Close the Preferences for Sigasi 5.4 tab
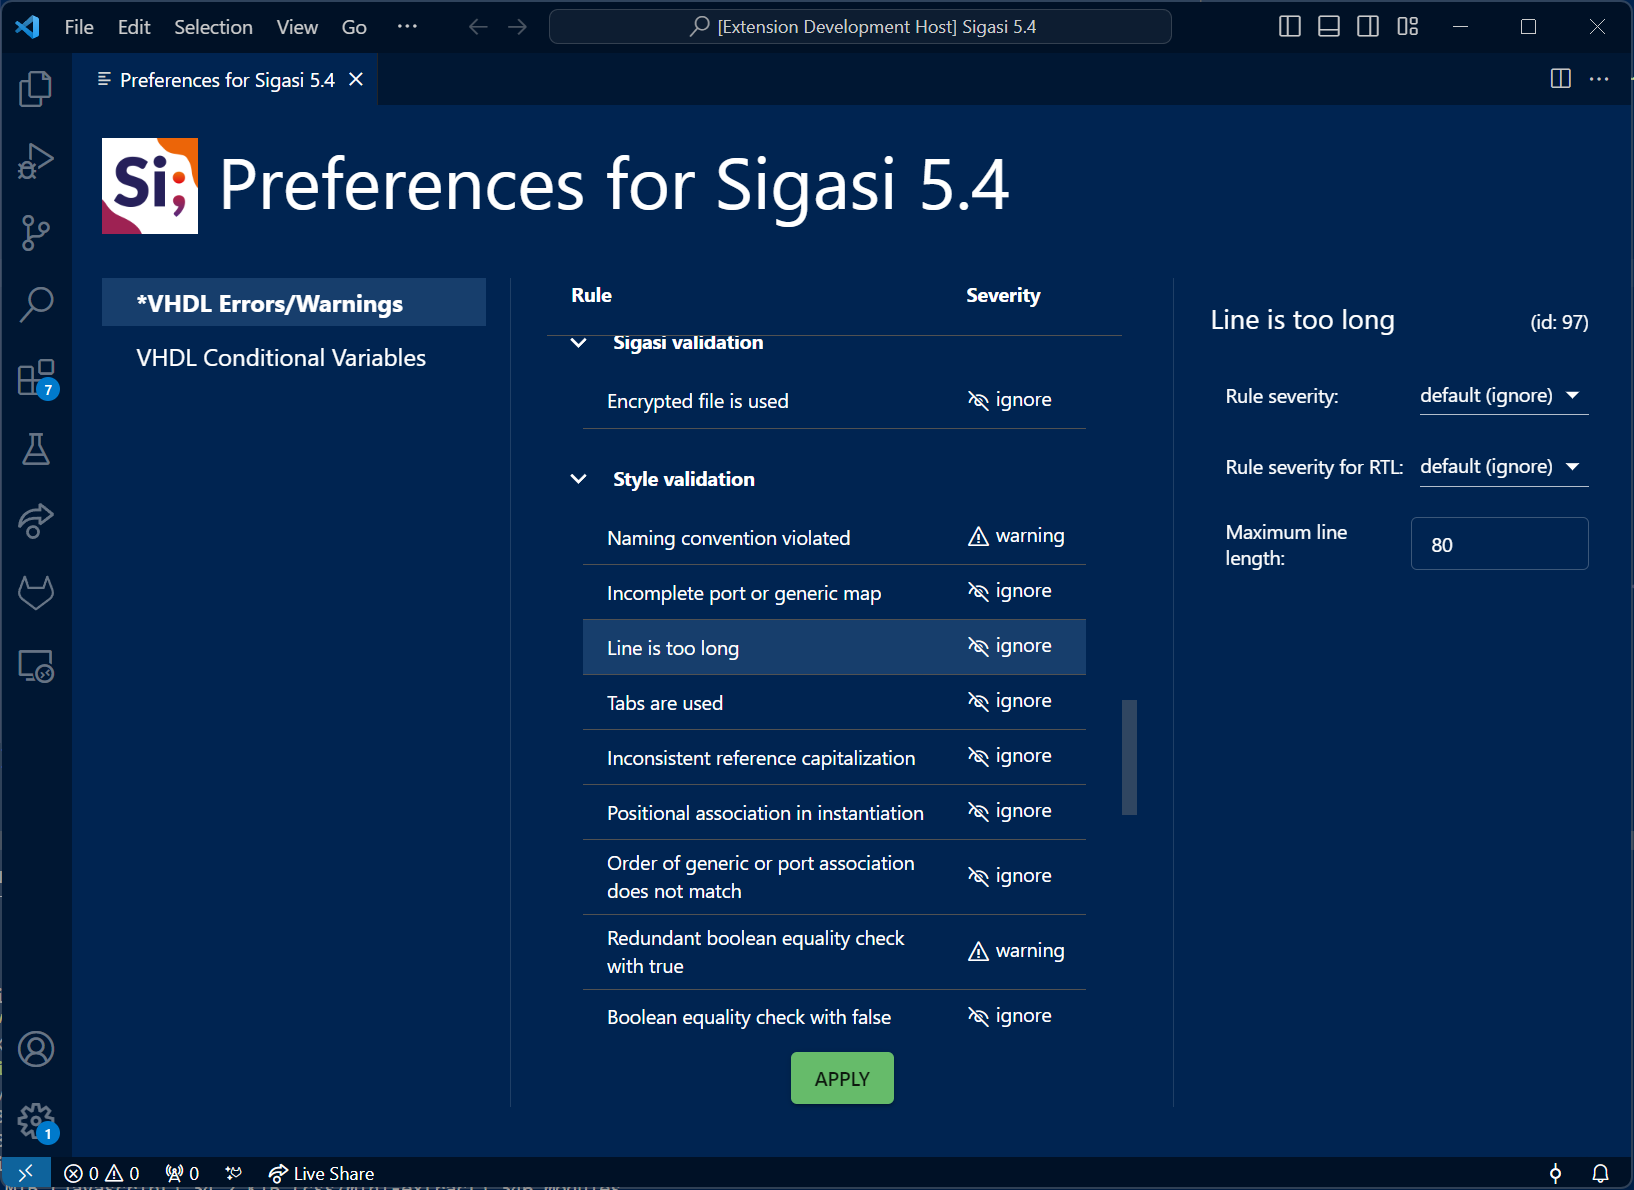 click(x=356, y=79)
